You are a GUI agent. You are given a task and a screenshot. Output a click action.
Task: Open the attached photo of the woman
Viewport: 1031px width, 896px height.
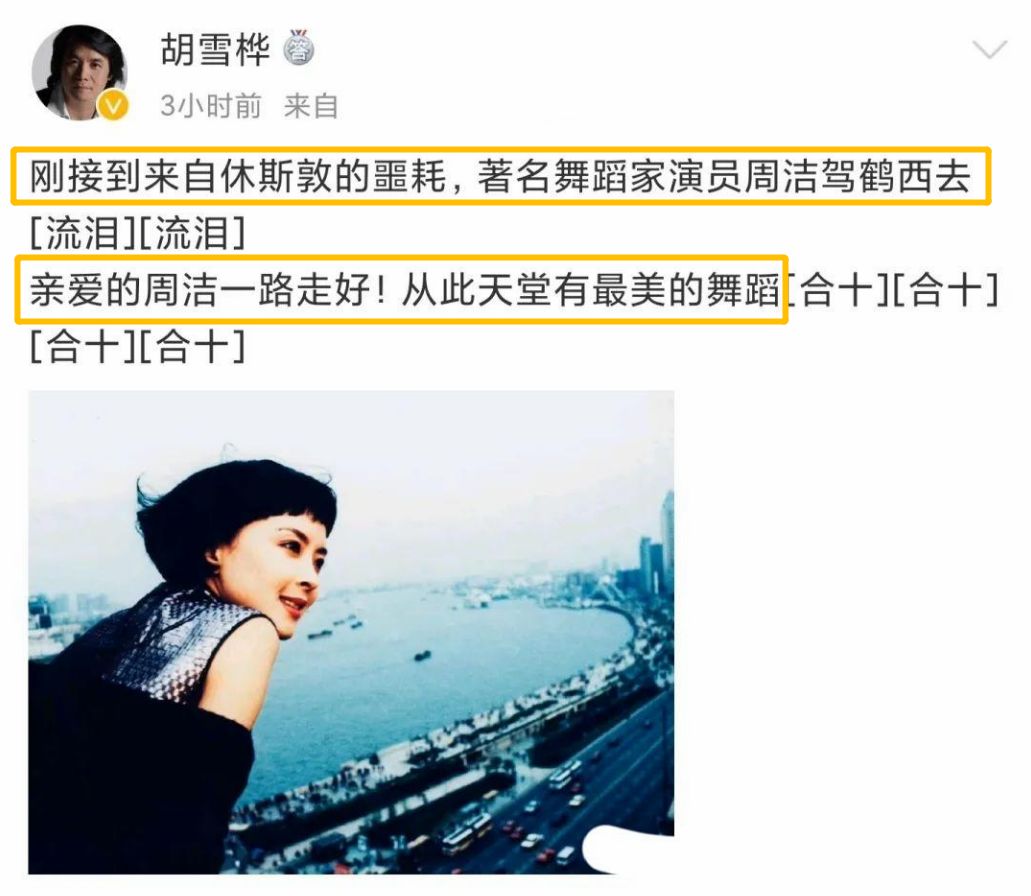click(351, 632)
